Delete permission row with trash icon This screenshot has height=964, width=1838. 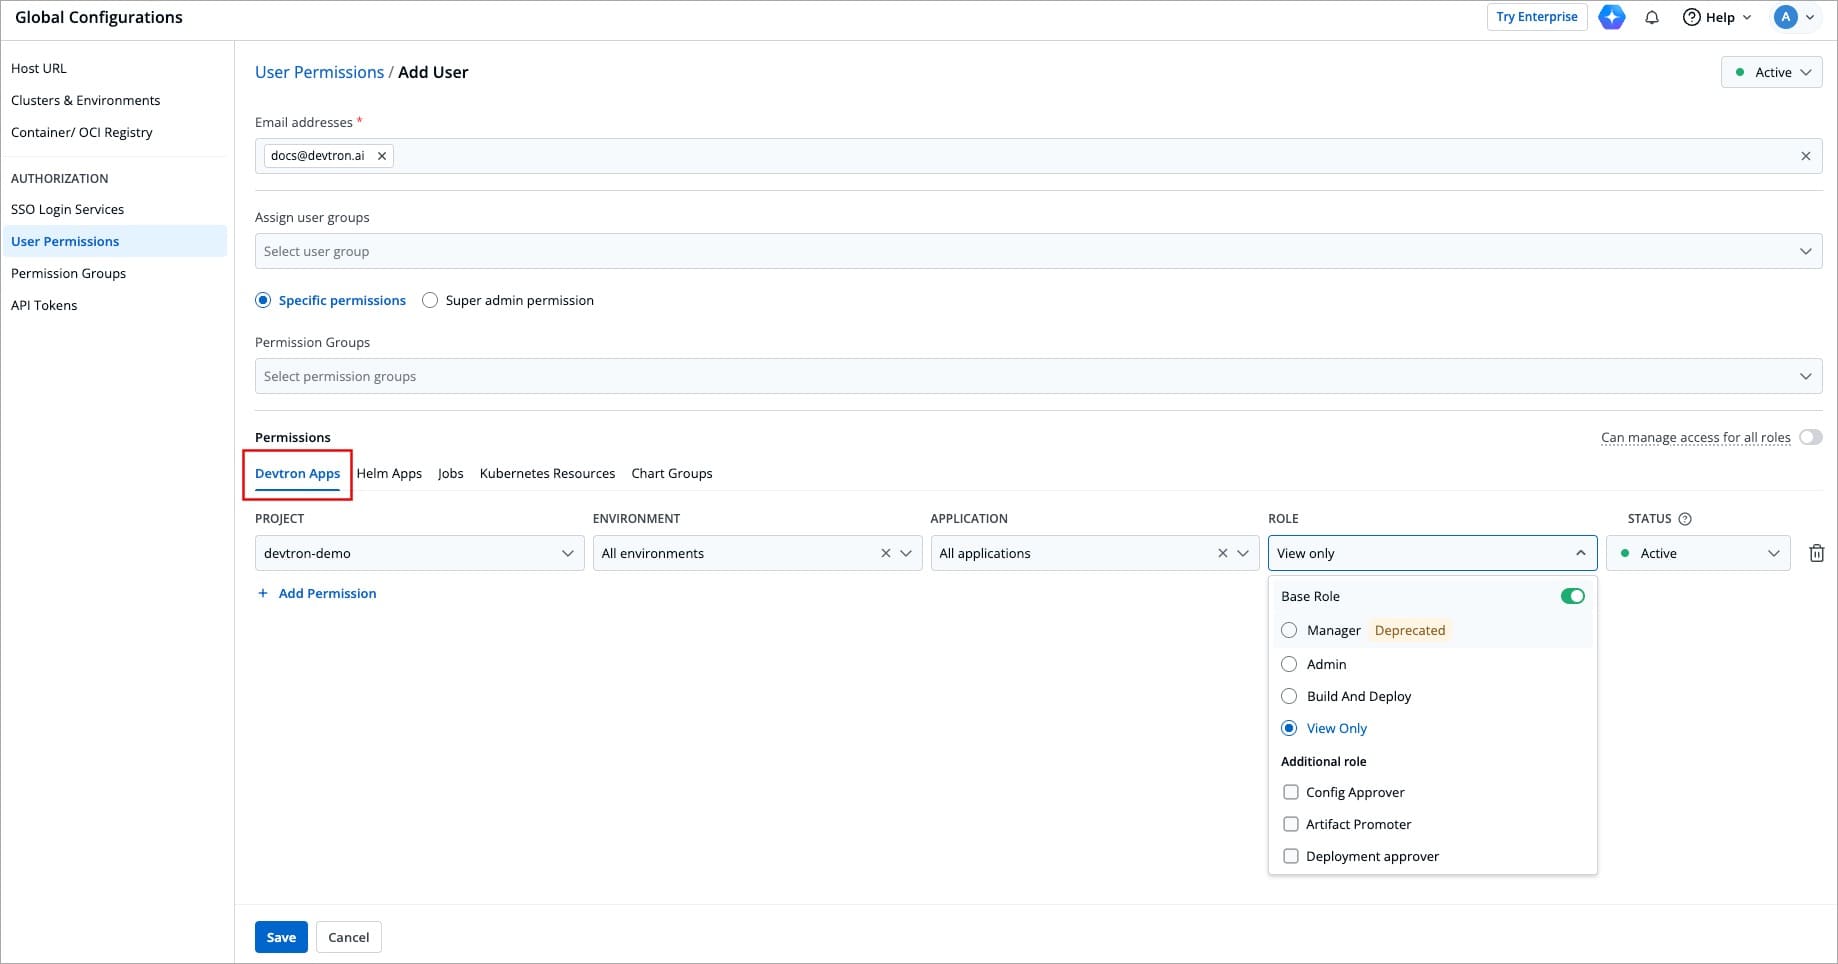(1816, 553)
